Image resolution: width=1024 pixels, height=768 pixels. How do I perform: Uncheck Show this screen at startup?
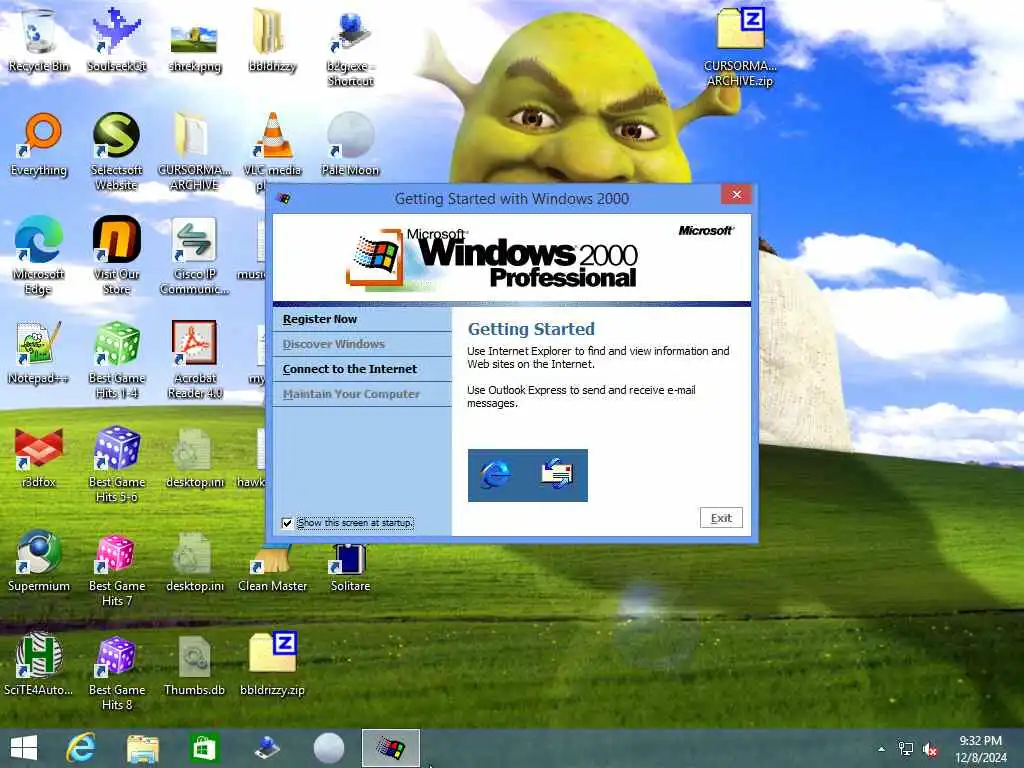point(287,523)
